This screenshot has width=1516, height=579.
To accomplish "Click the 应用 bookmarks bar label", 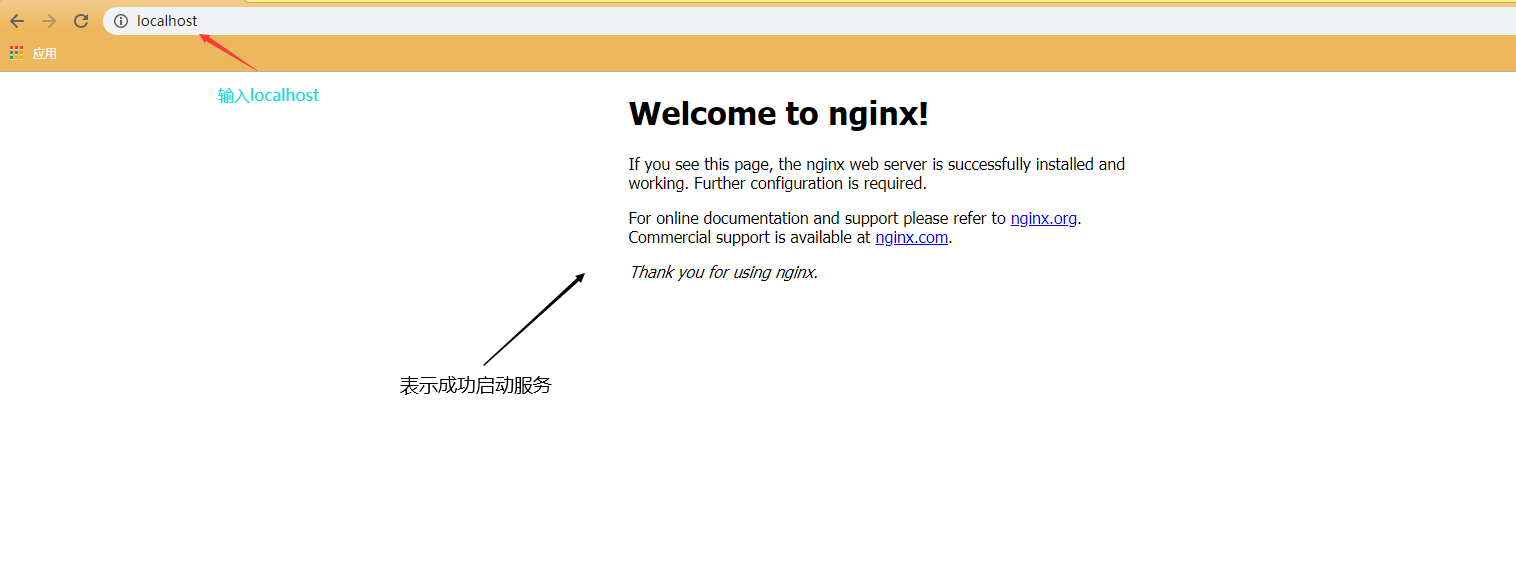I will point(44,54).
